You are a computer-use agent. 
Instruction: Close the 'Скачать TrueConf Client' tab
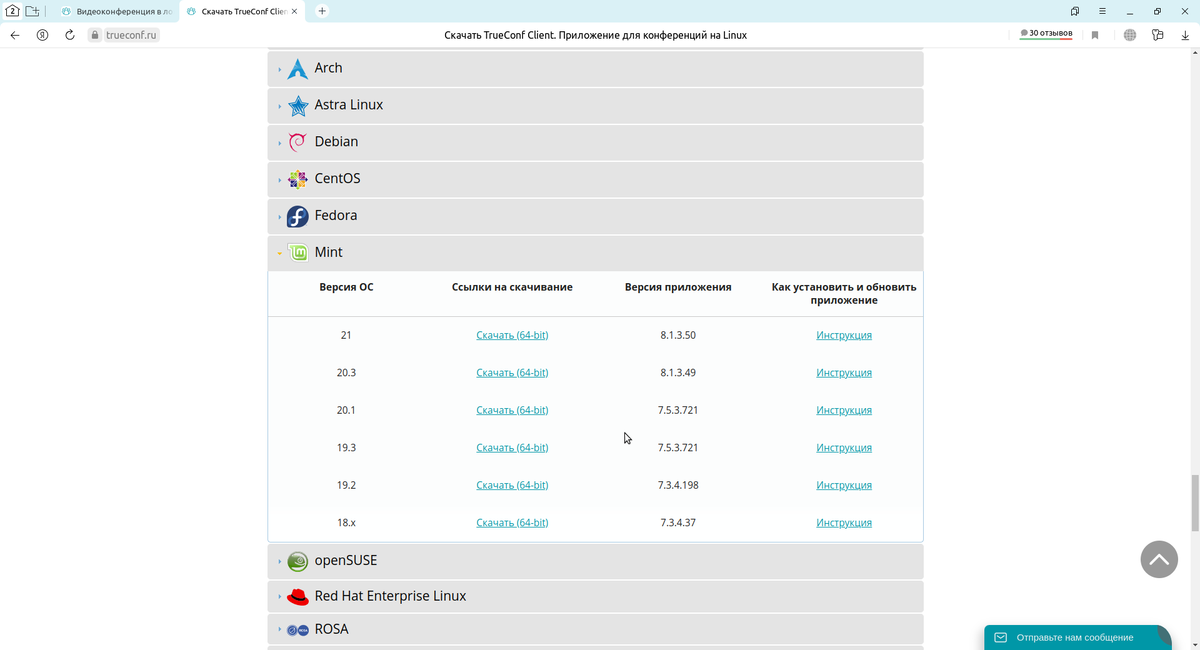pos(294,11)
